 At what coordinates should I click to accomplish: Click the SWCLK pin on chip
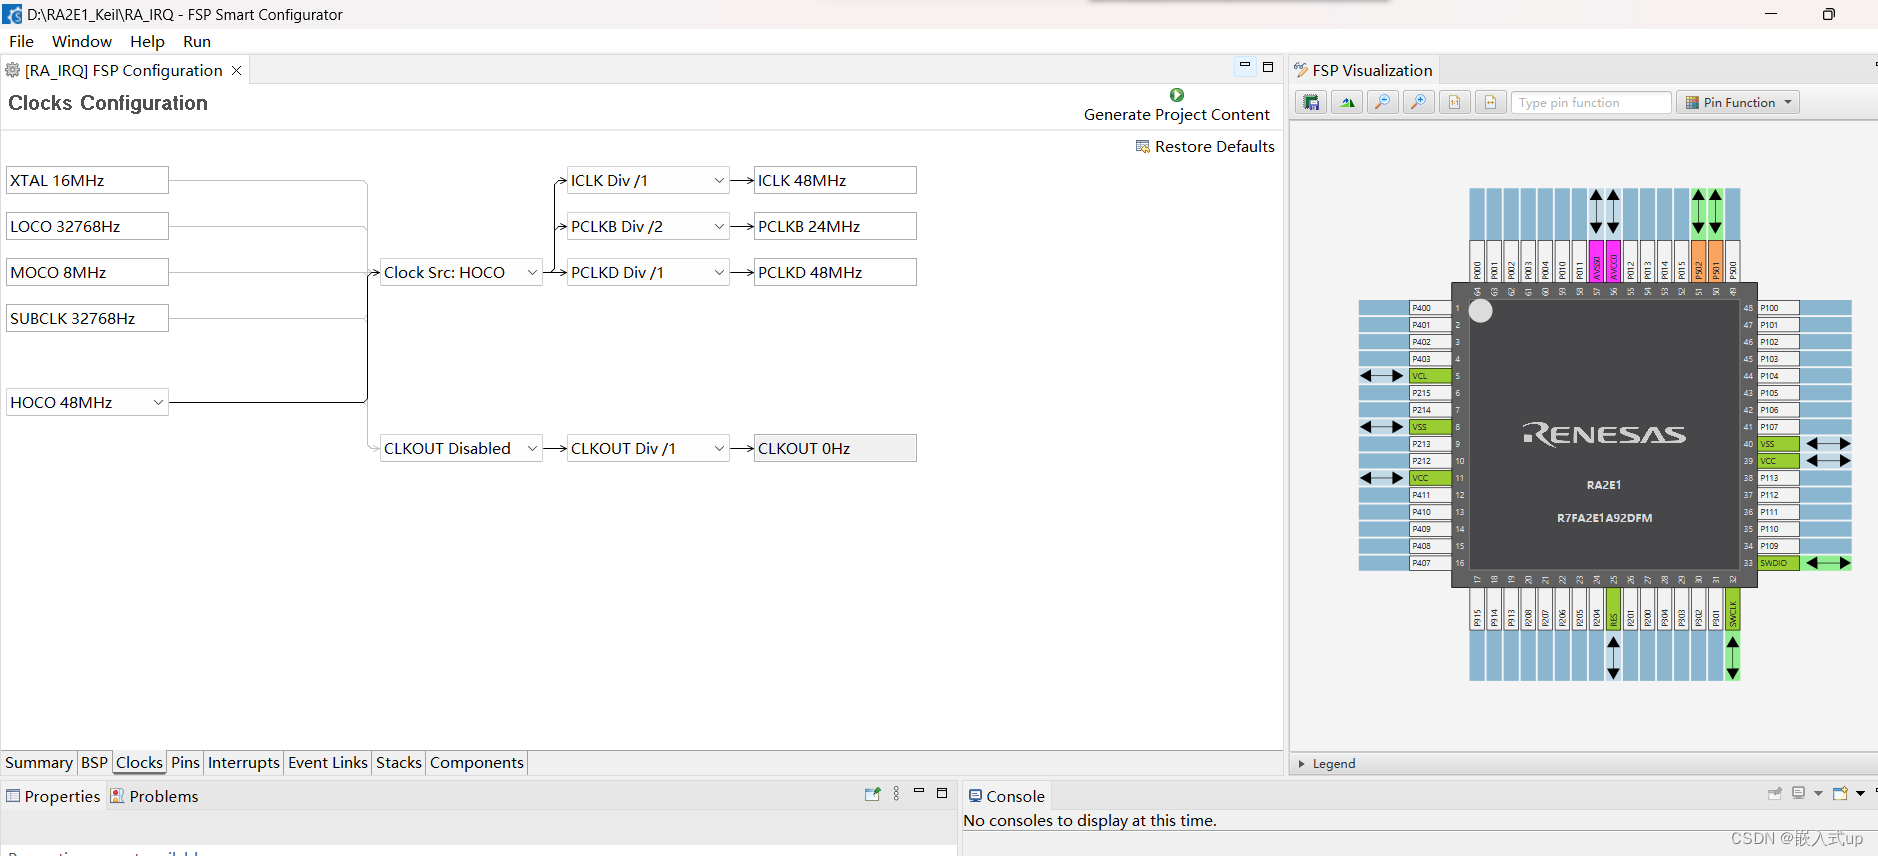(1733, 609)
